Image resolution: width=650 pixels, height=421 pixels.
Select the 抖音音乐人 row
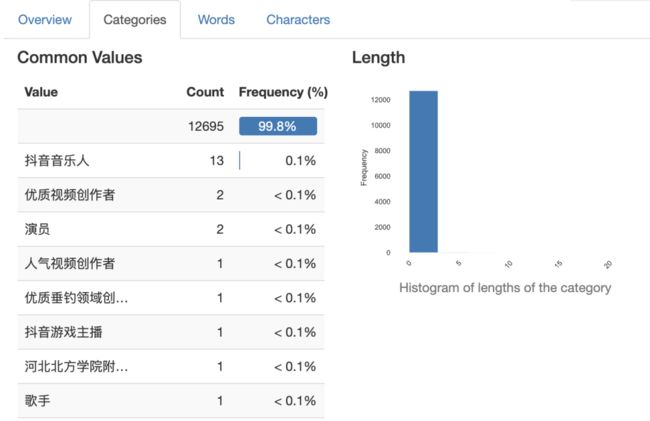171,160
